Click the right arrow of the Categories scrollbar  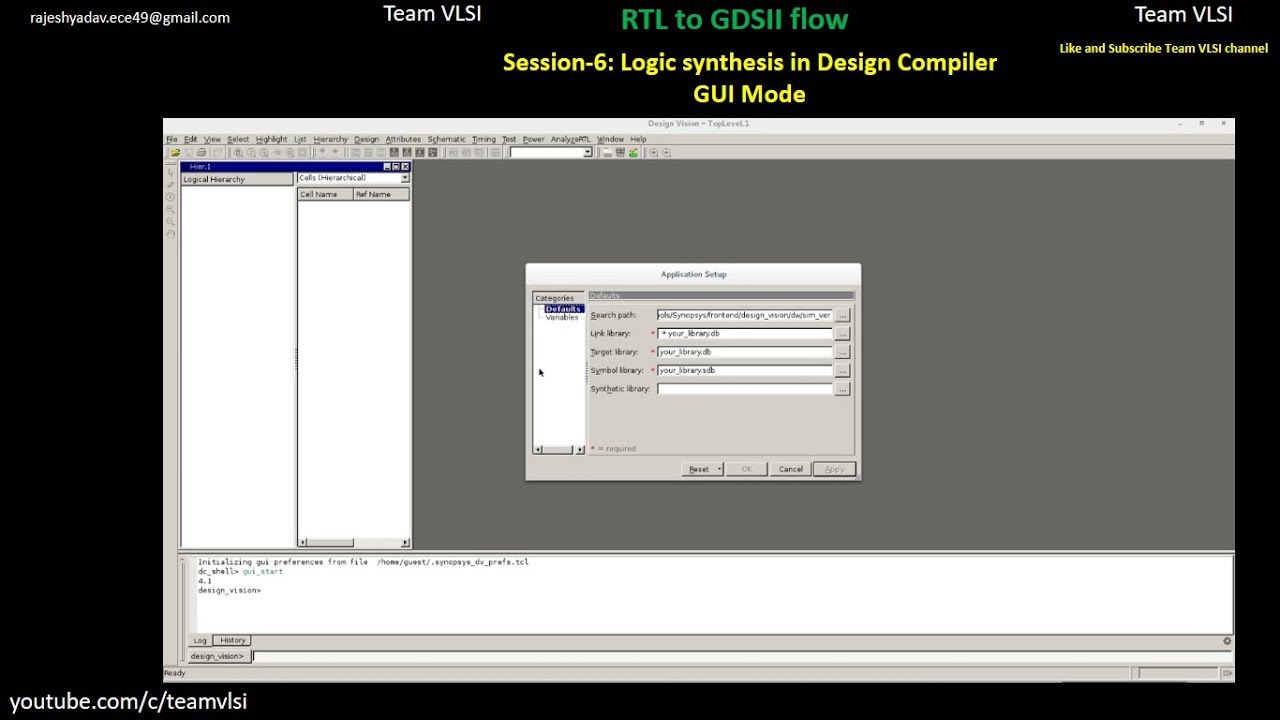(580, 450)
